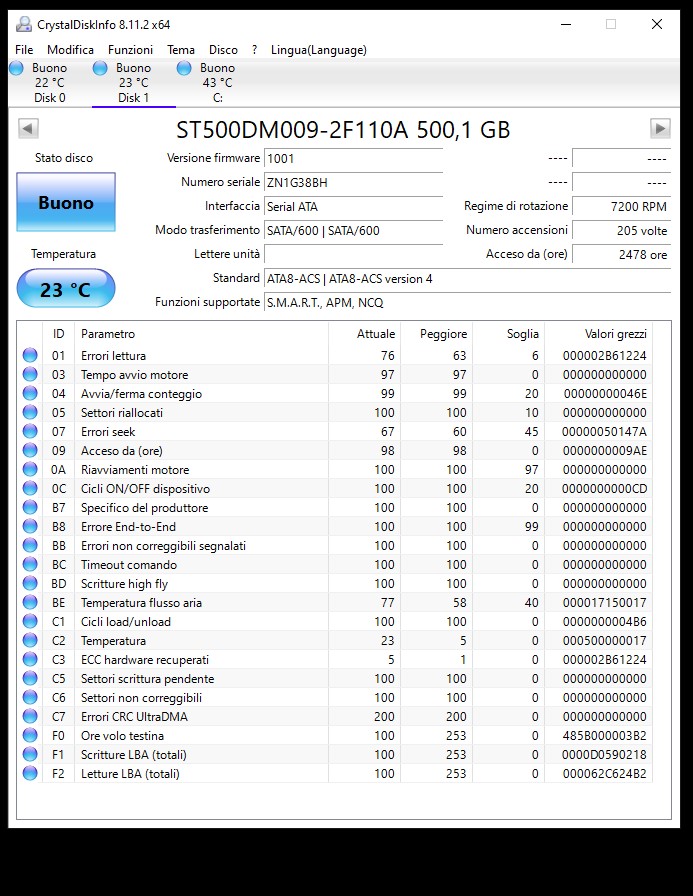
Task: Click status orb for F0 Ore volo testina
Action: pyautogui.click(x=30, y=735)
